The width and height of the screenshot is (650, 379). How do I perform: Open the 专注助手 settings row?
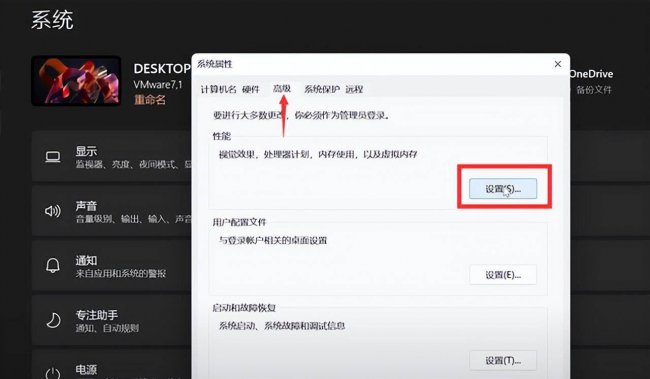112,320
